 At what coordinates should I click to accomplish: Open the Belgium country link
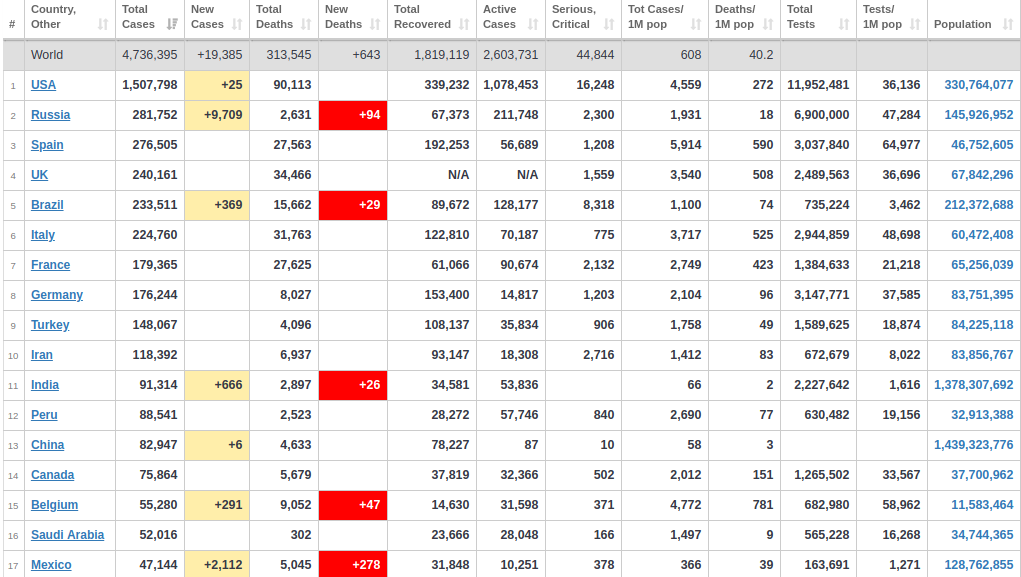pyautogui.click(x=55, y=504)
